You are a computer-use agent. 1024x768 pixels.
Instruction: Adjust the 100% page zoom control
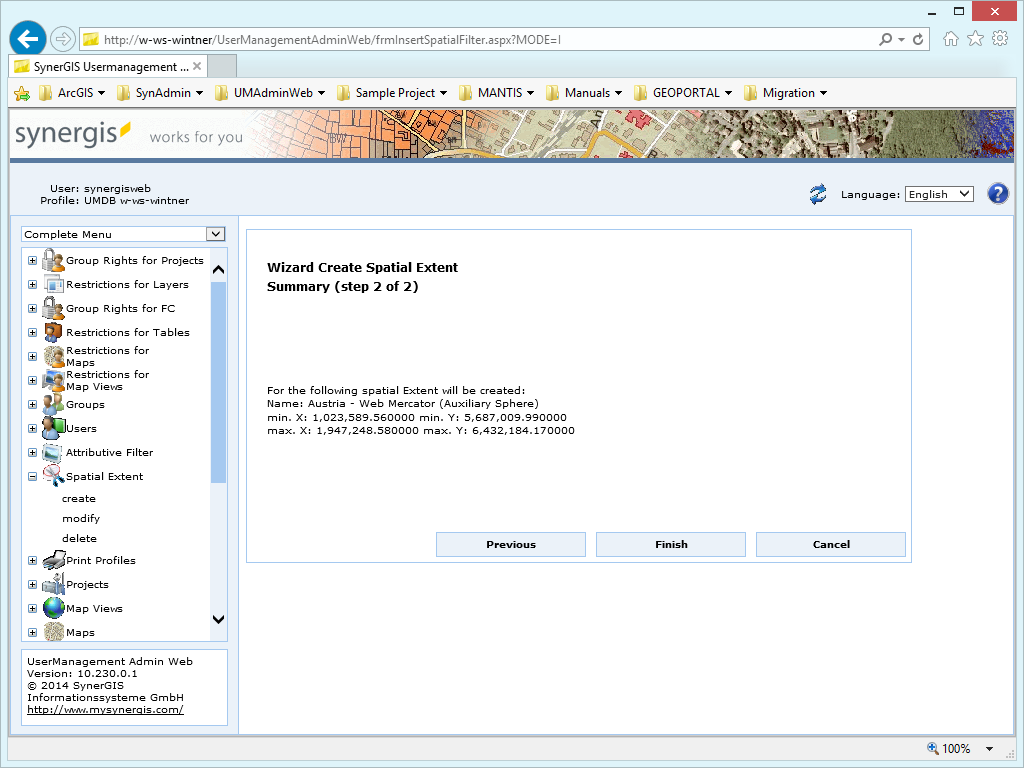pos(957,748)
